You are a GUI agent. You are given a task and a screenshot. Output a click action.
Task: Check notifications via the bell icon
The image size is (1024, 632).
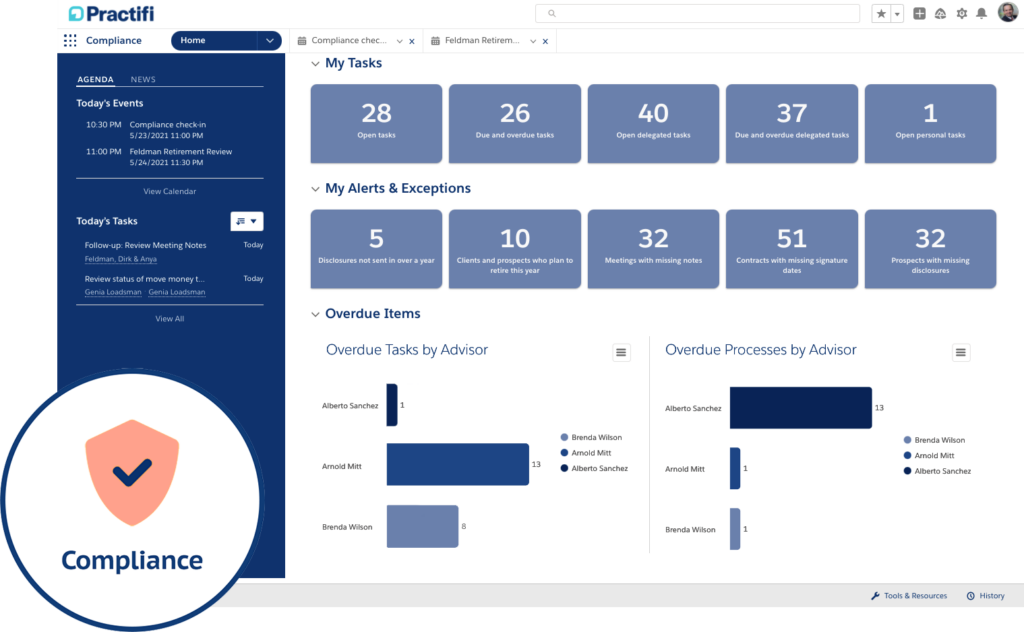tap(984, 14)
